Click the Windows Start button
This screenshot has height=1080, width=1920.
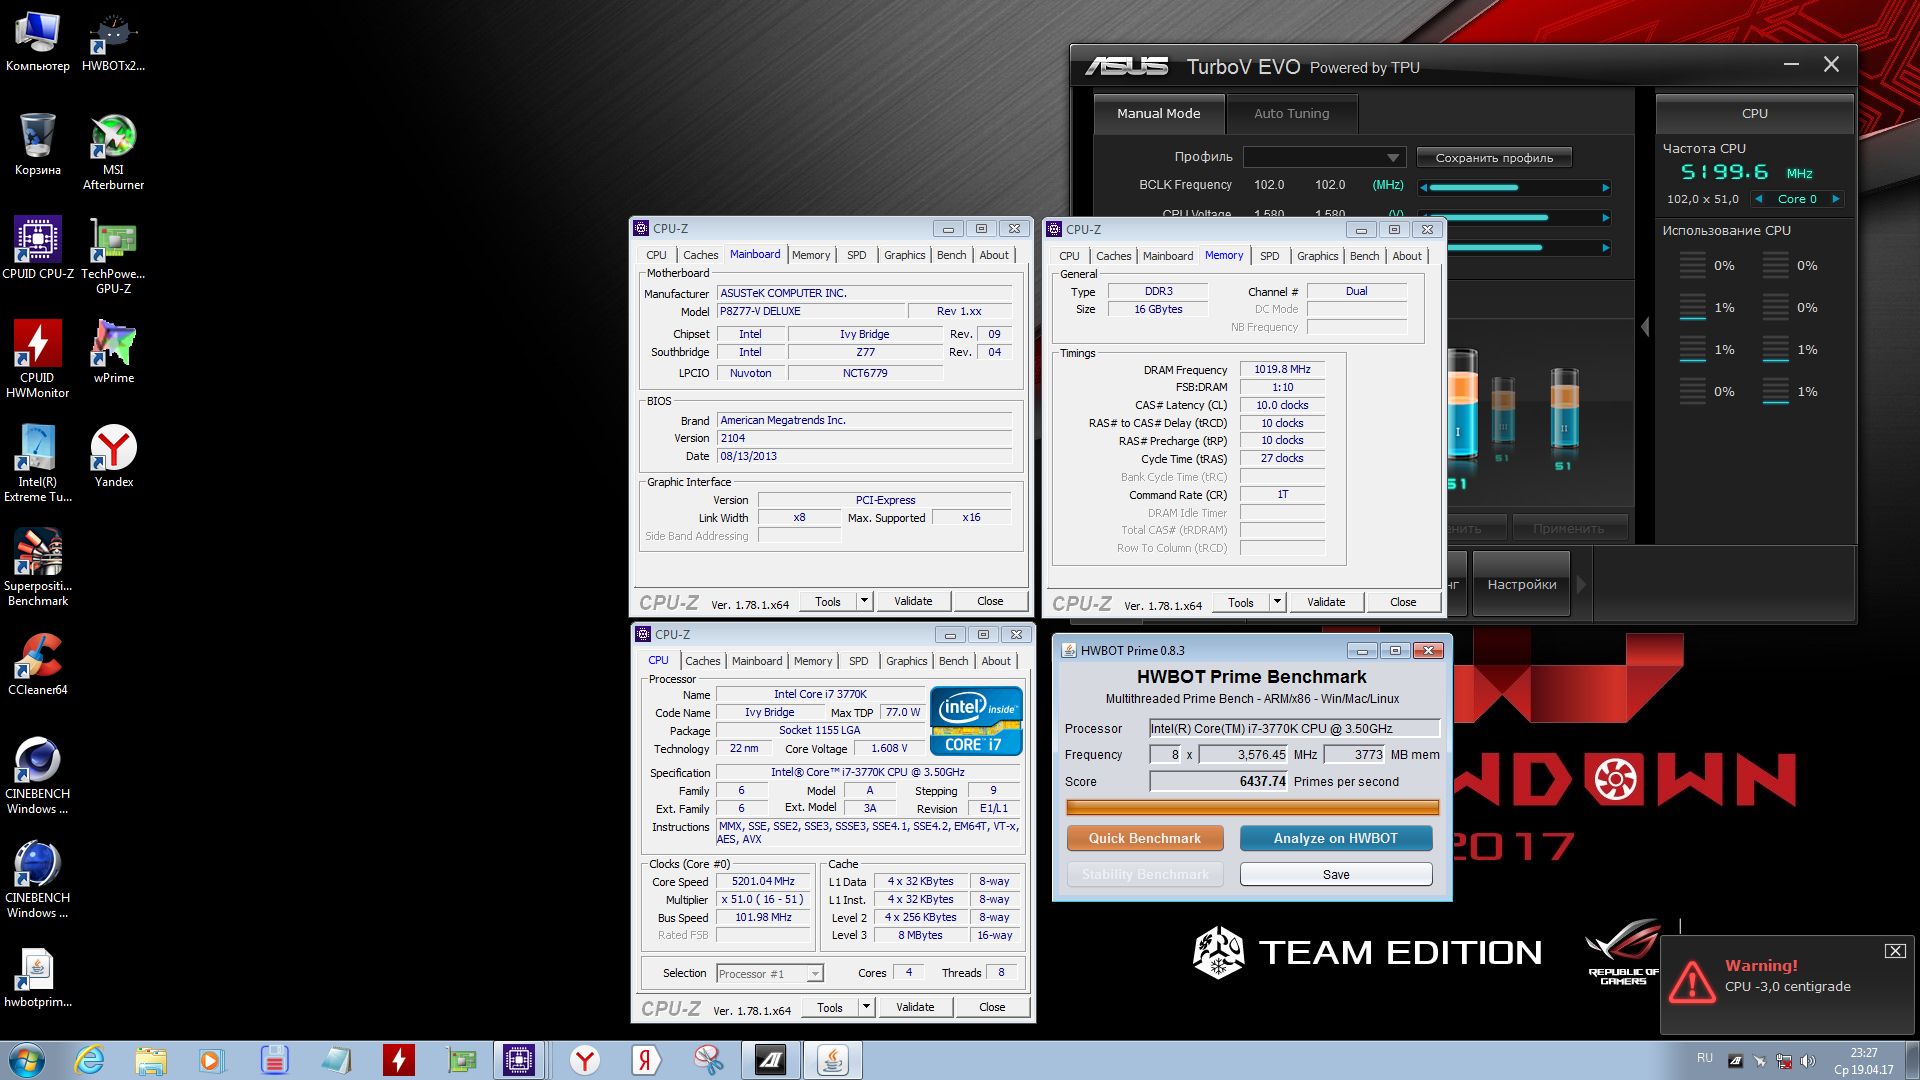pos(26,1060)
